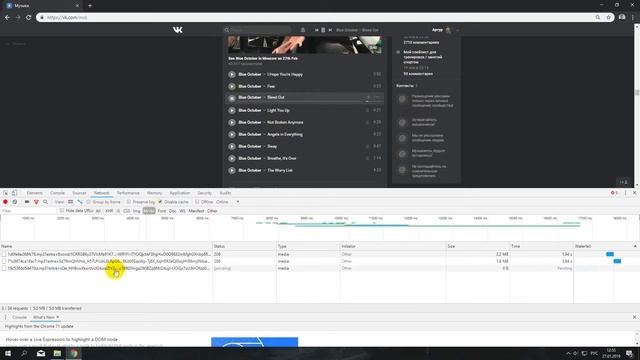This screenshot has width=640, height=360.
Task: Tick the Offline checkbox
Action: (x=197, y=202)
